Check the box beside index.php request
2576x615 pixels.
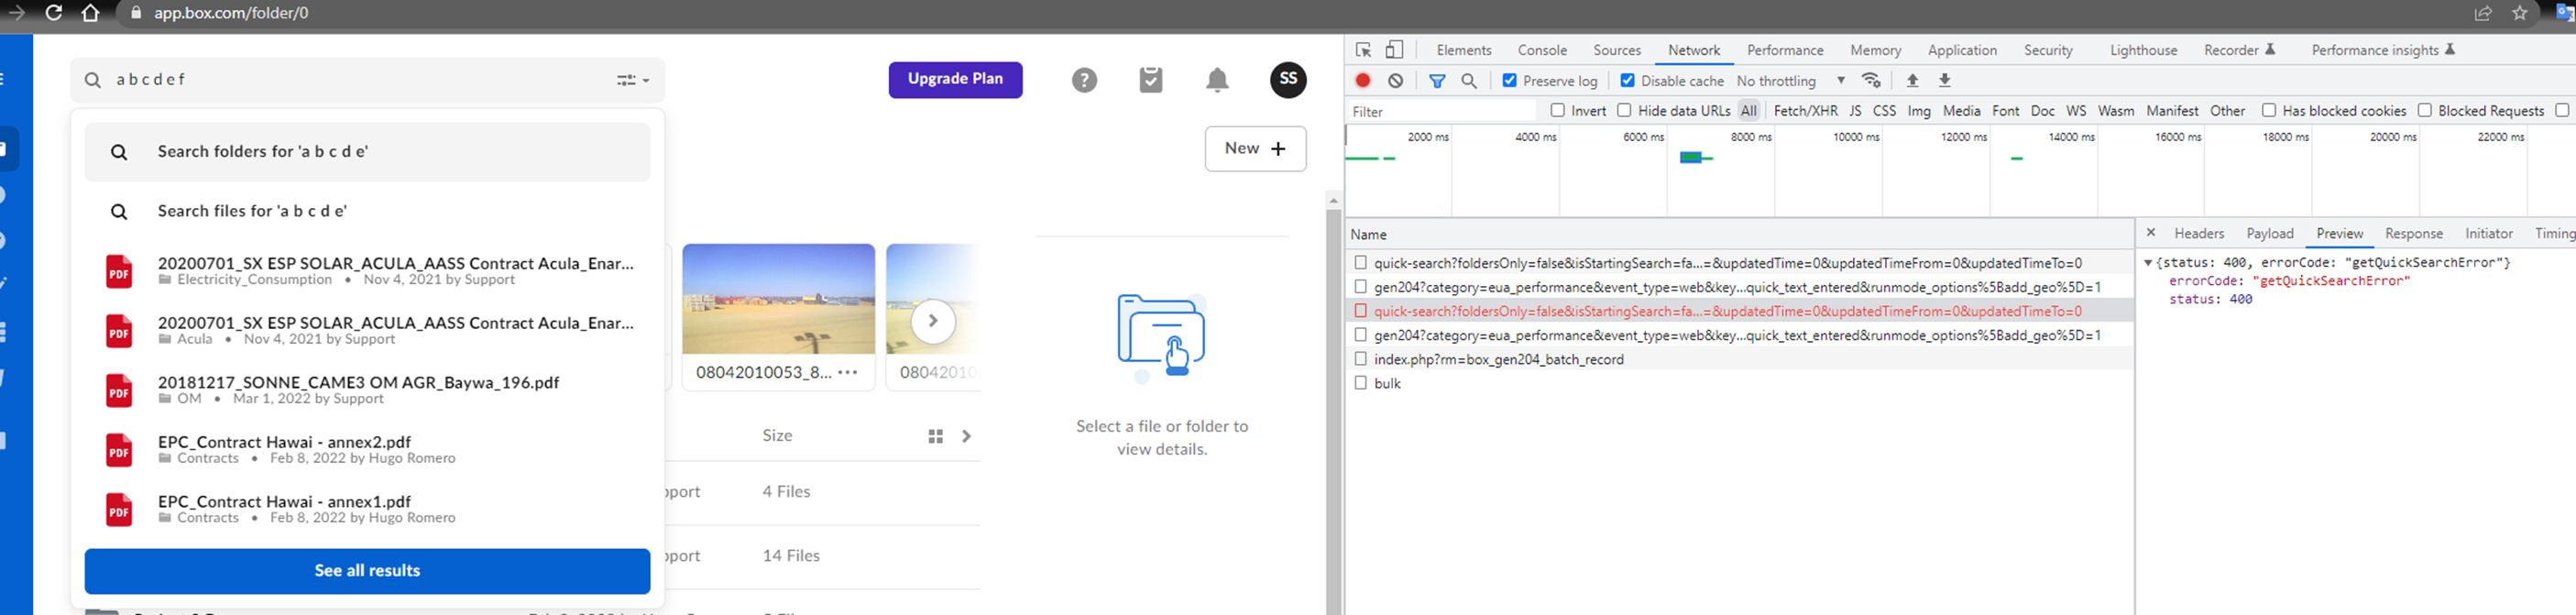[1360, 358]
